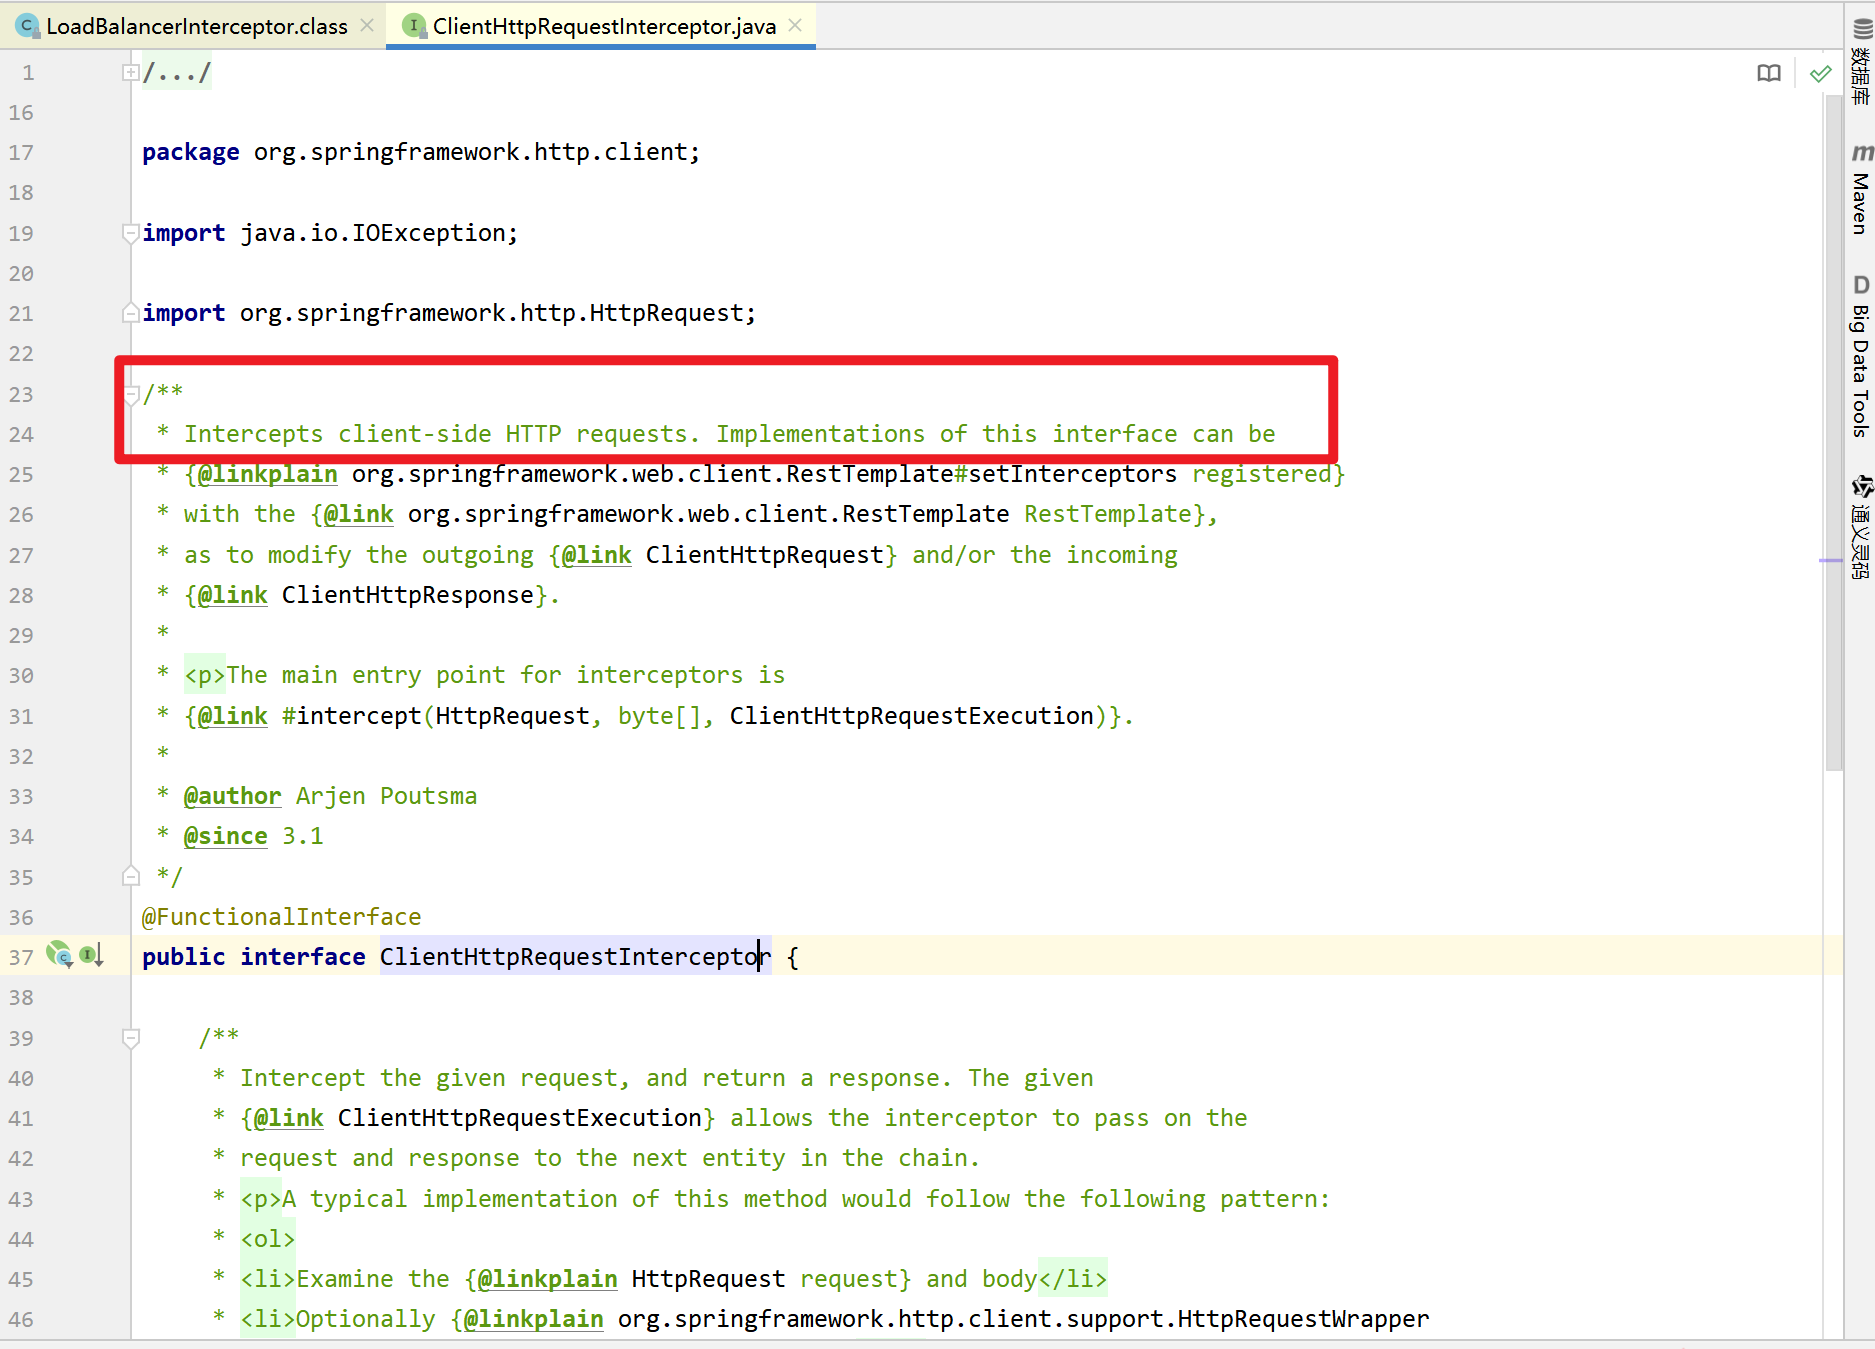Click 'org.springframework.http.HttpRequest' import text
Screen dimensions: 1875x1349
tap(491, 313)
